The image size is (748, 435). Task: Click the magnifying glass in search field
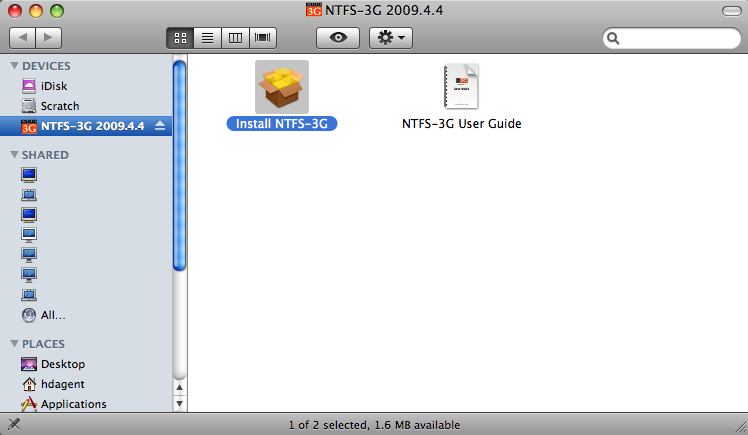613,38
